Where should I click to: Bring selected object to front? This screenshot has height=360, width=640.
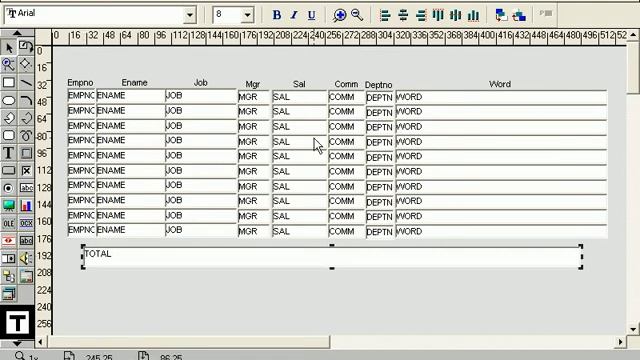click(x=501, y=15)
